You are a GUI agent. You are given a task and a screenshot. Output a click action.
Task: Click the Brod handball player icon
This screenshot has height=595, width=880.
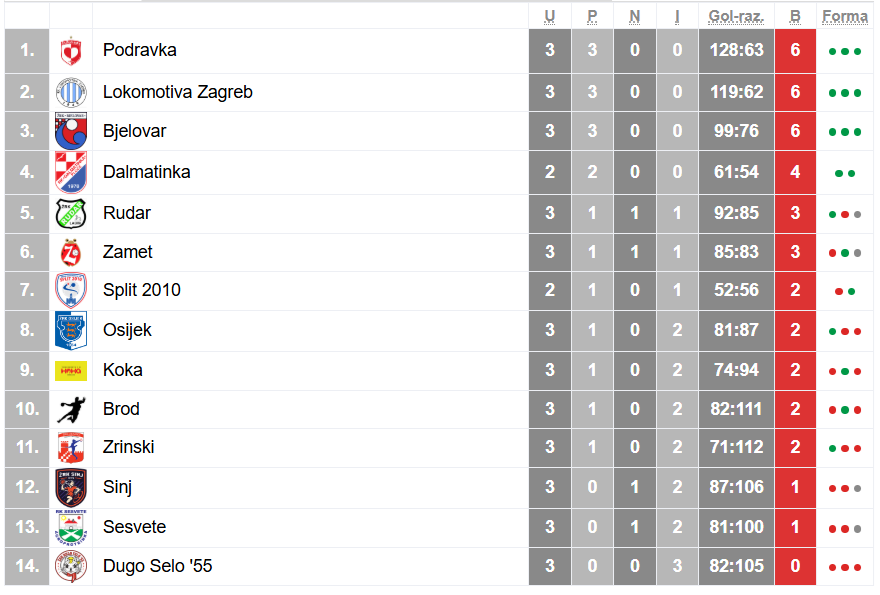[70, 409]
